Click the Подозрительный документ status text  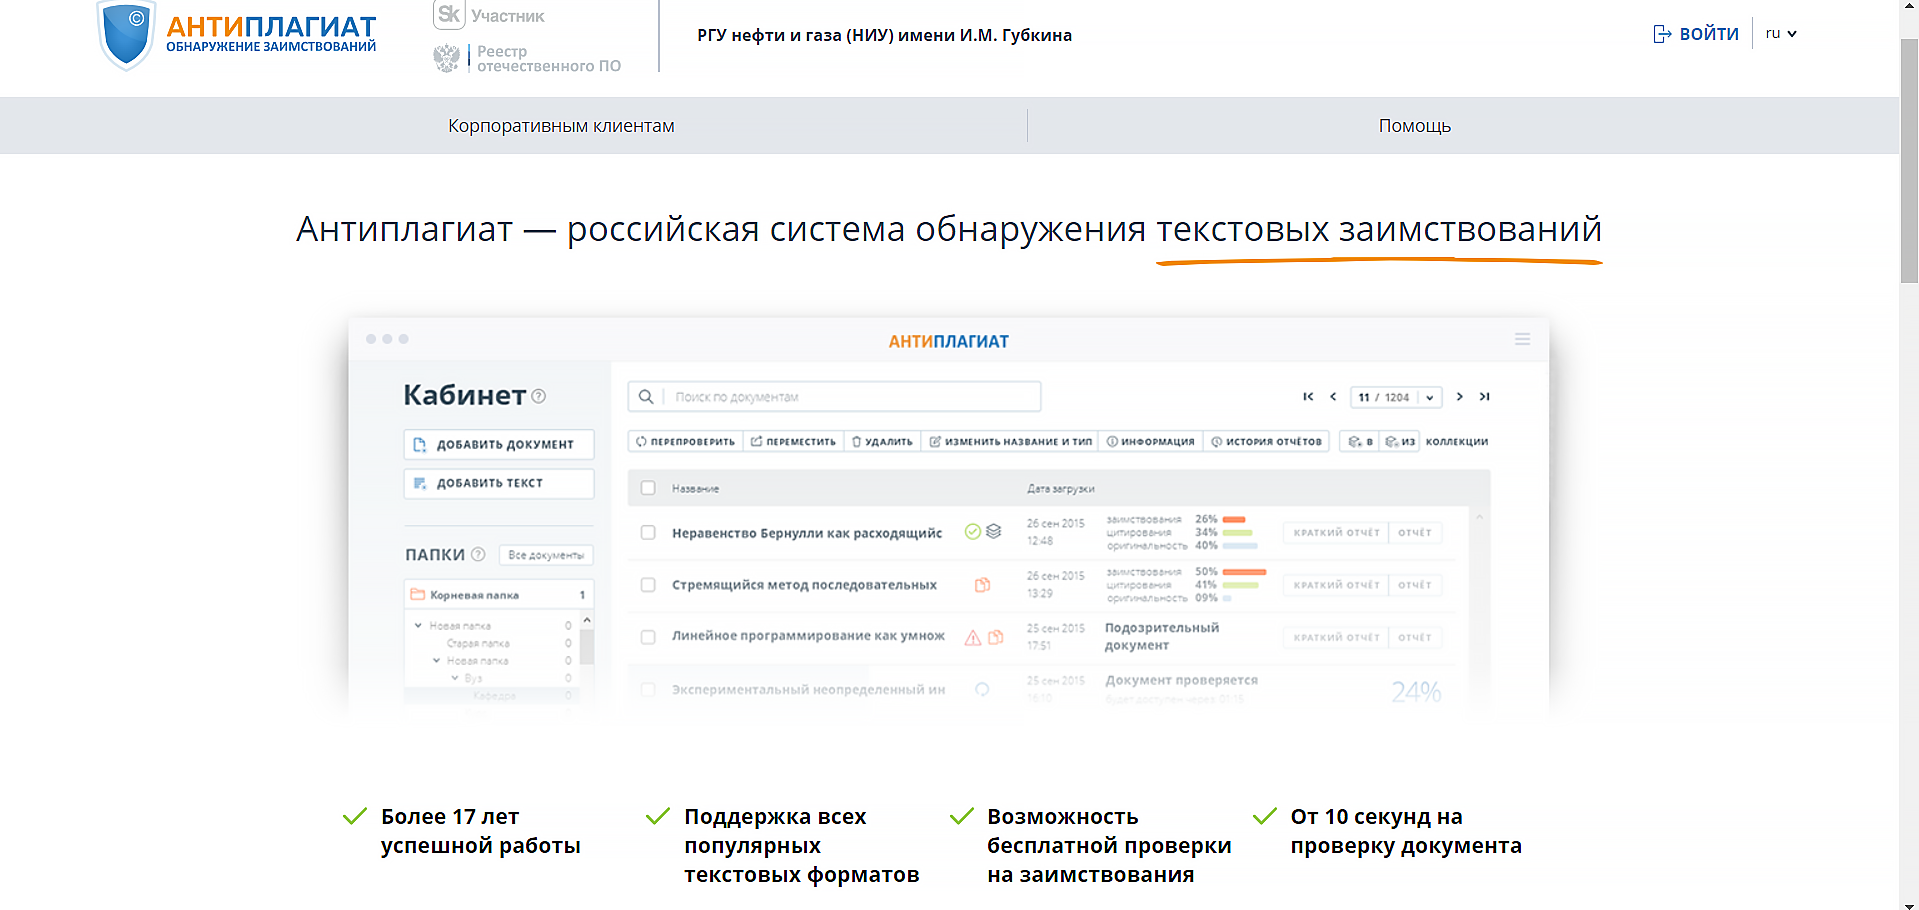coord(1162,636)
